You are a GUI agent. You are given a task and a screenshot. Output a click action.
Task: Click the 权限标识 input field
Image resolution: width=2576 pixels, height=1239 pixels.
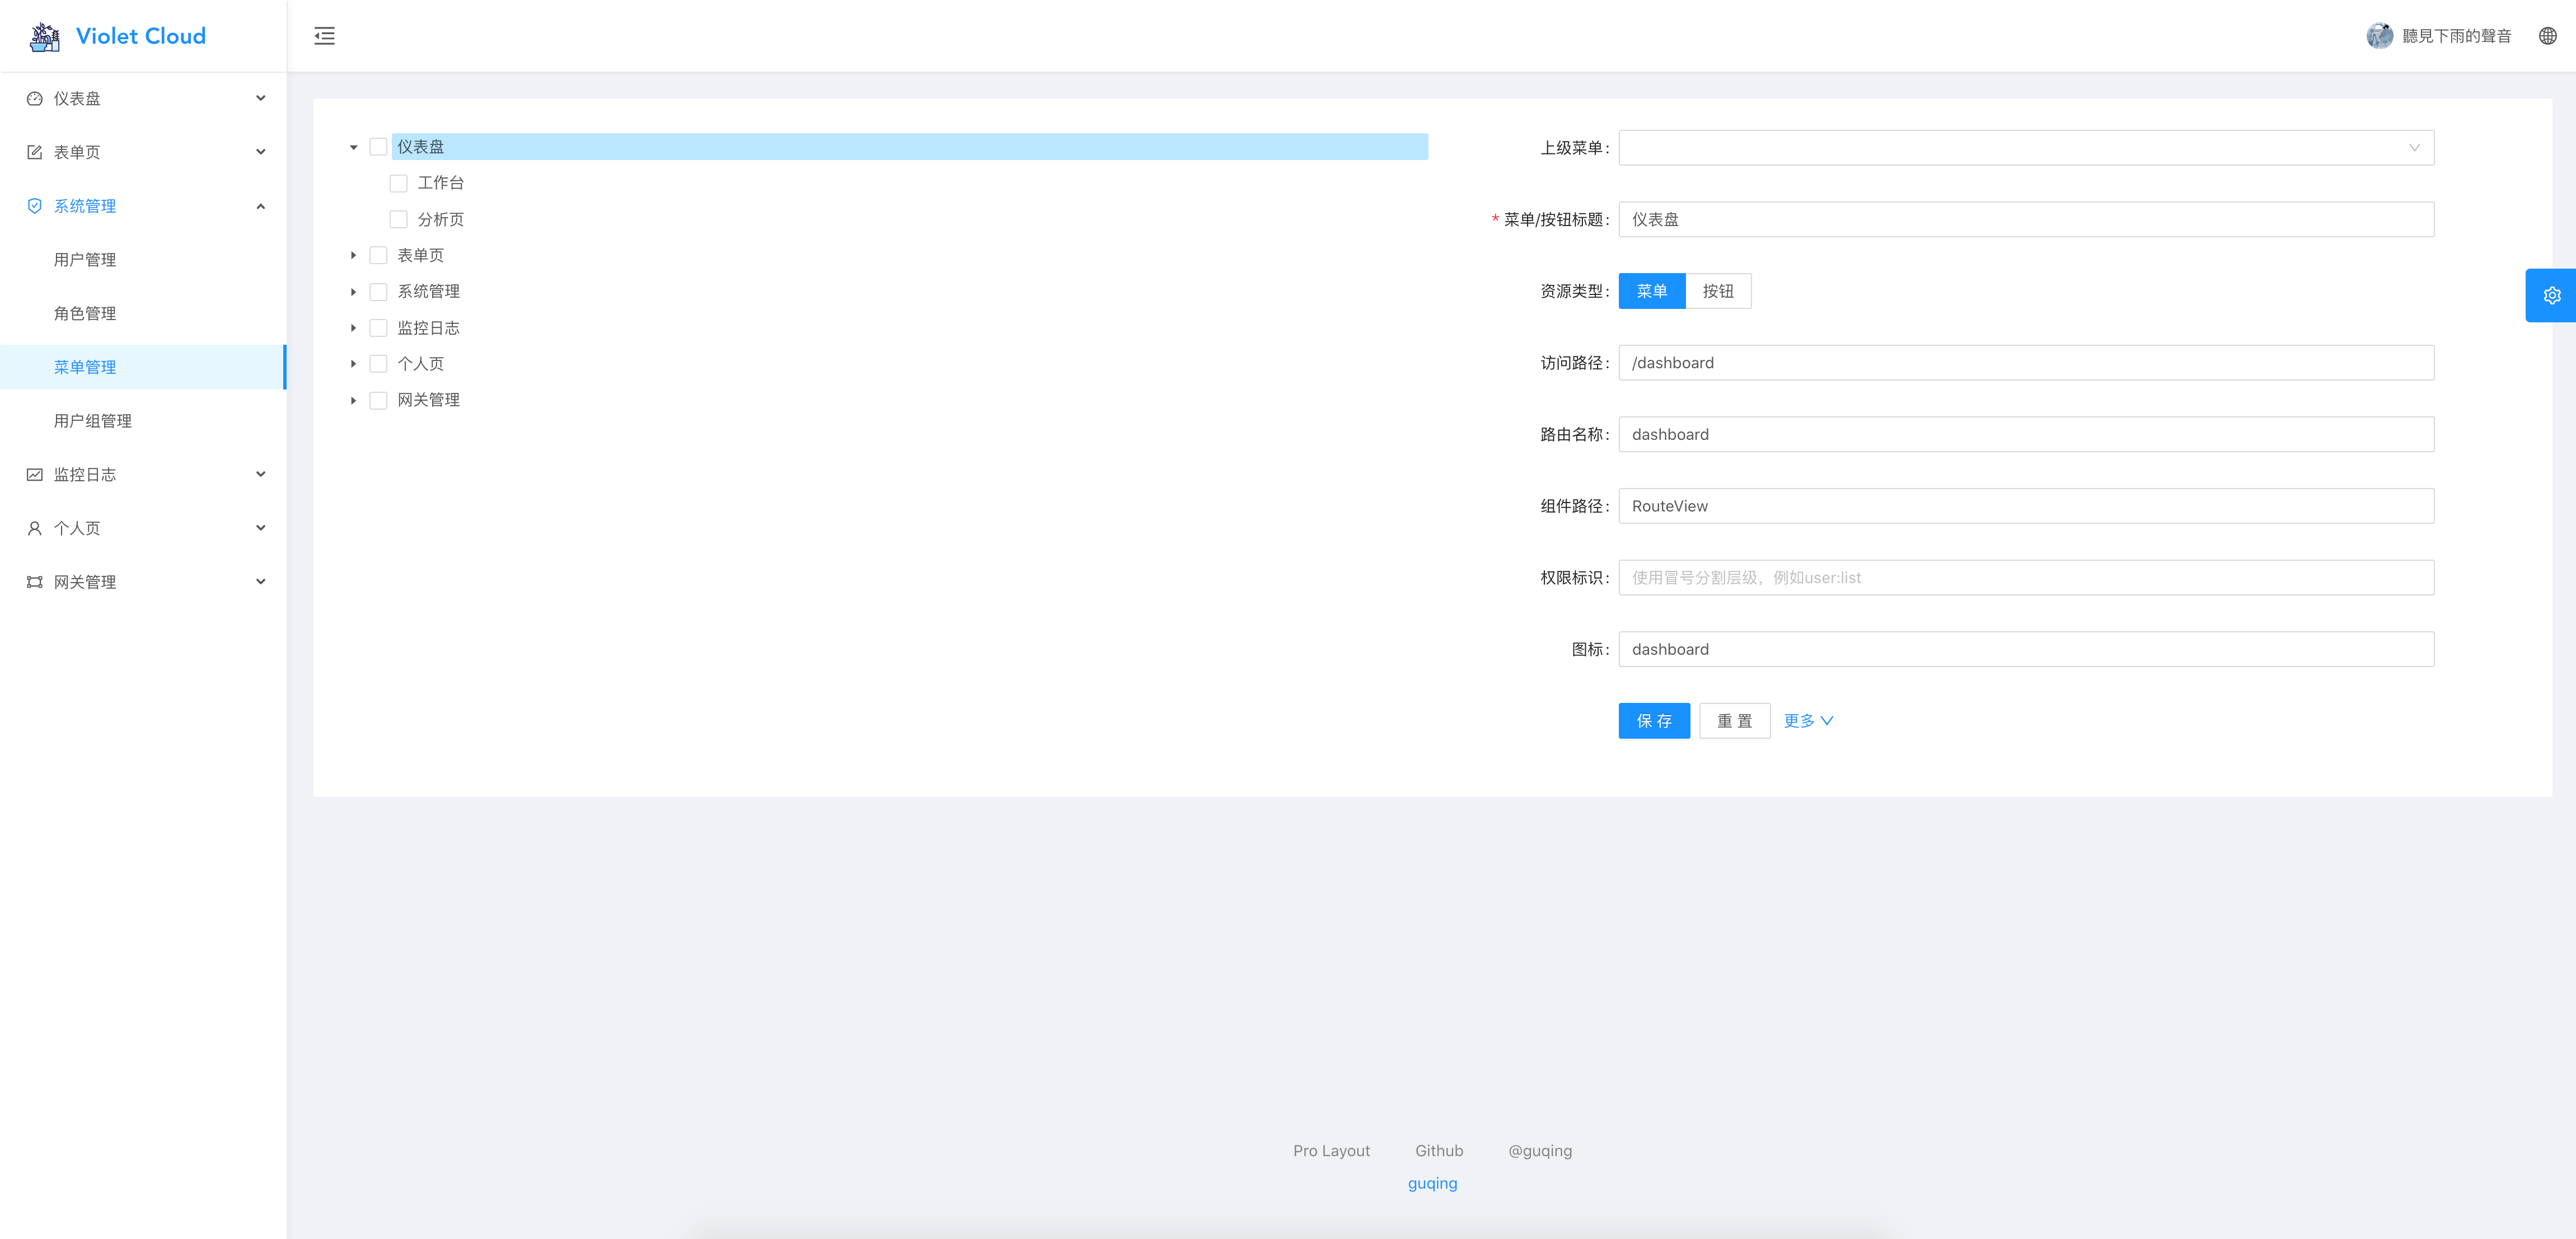tap(2025, 578)
